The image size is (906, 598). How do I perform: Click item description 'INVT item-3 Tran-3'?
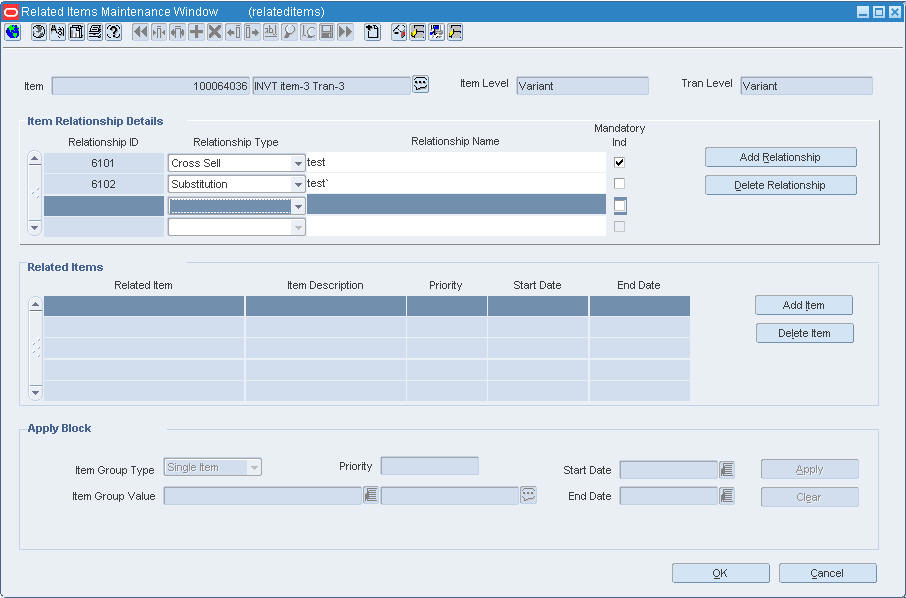pos(331,86)
